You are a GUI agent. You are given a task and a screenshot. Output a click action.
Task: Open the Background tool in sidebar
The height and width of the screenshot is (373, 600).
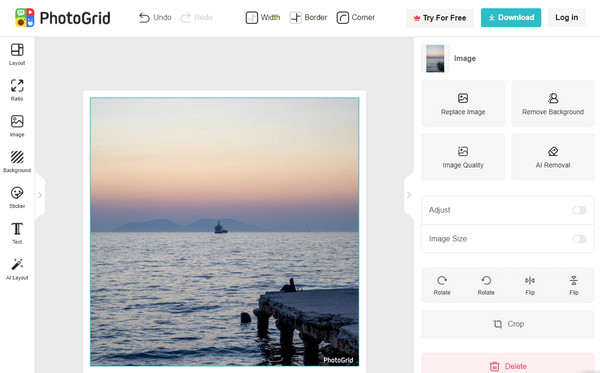click(17, 162)
